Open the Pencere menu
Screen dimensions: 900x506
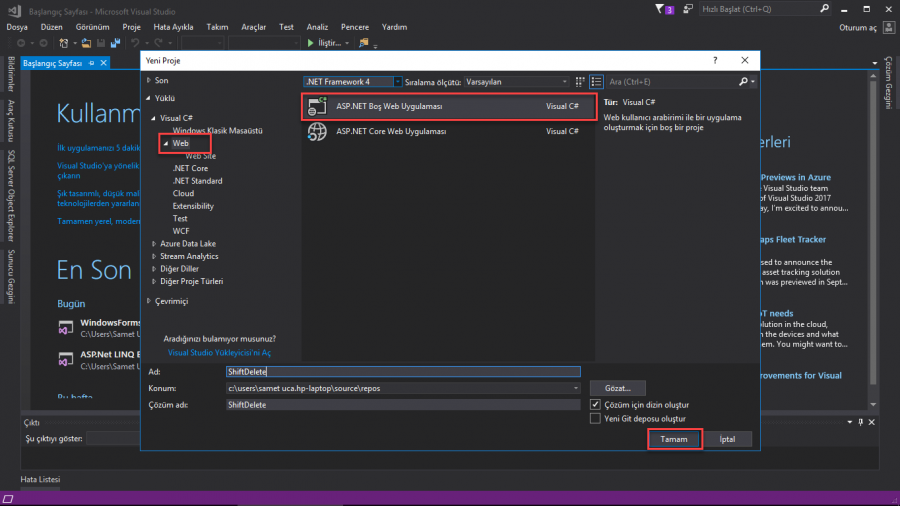pos(355,27)
